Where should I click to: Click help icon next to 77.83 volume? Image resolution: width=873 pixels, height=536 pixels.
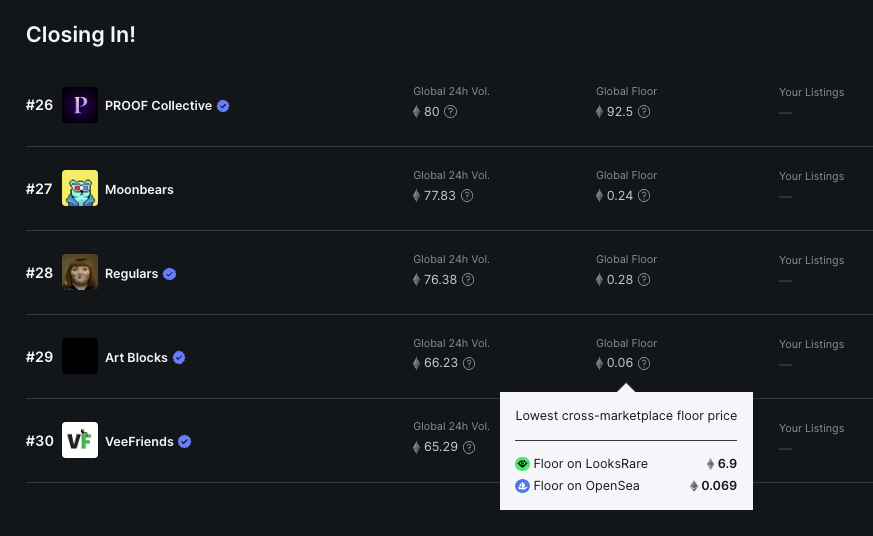point(467,196)
